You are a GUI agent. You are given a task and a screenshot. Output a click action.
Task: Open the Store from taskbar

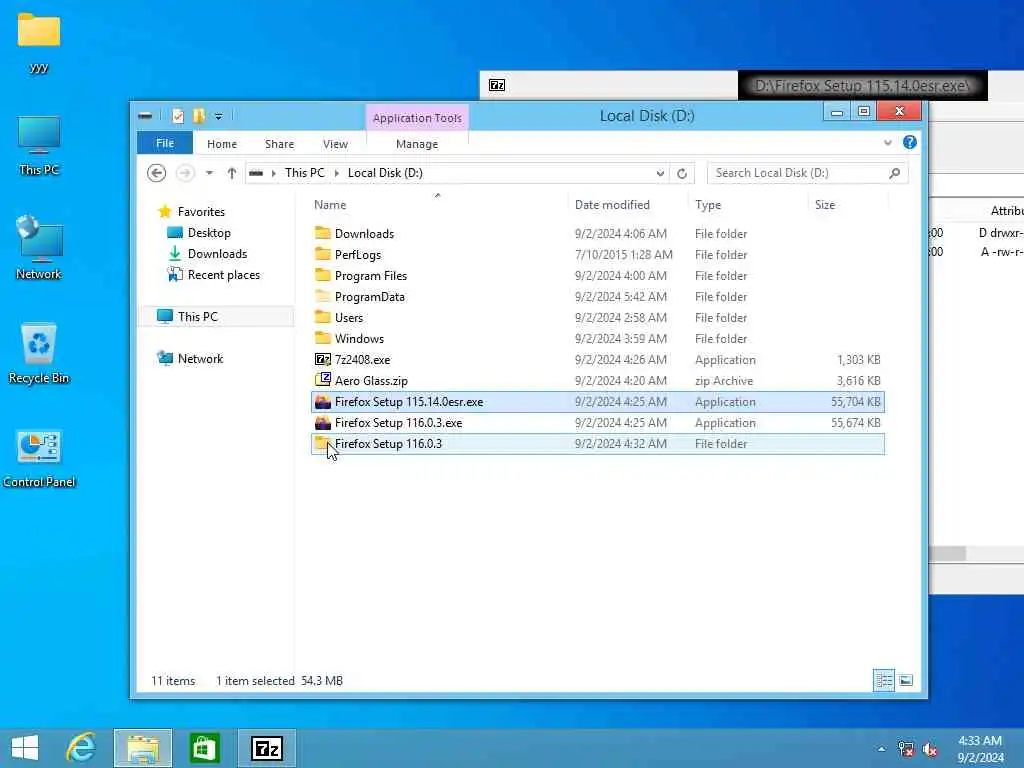point(204,748)
